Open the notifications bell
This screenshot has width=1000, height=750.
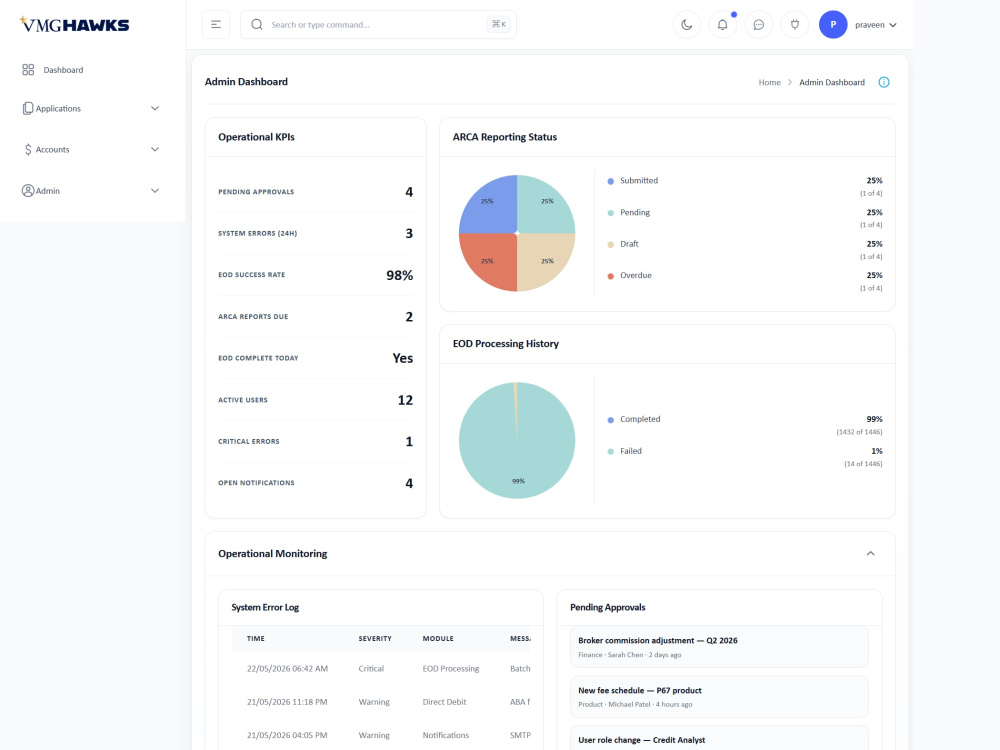pyautogui.click(x=723, y=24)
